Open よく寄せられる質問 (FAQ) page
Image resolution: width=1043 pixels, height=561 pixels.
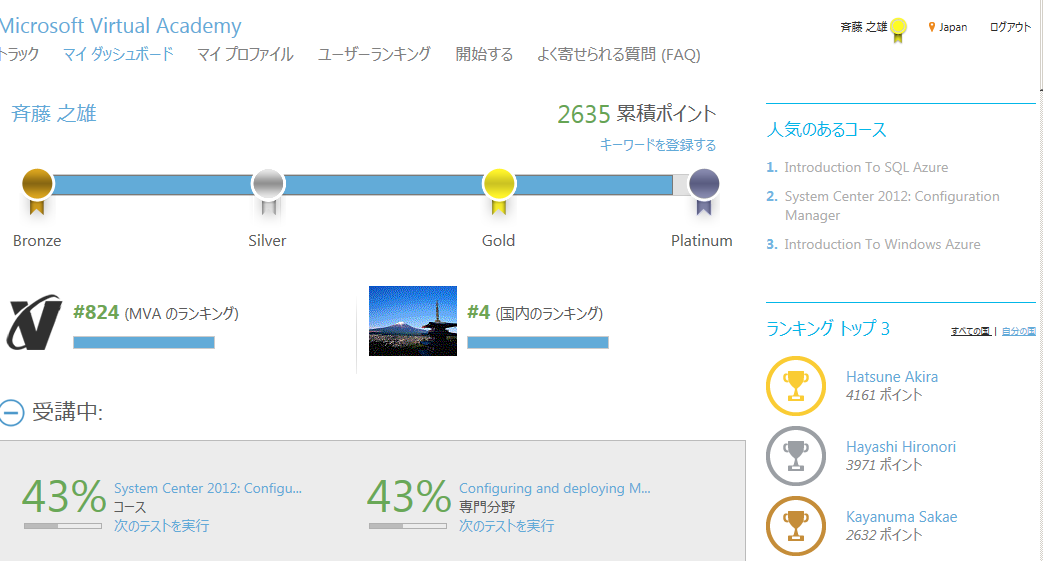point(618,54)
